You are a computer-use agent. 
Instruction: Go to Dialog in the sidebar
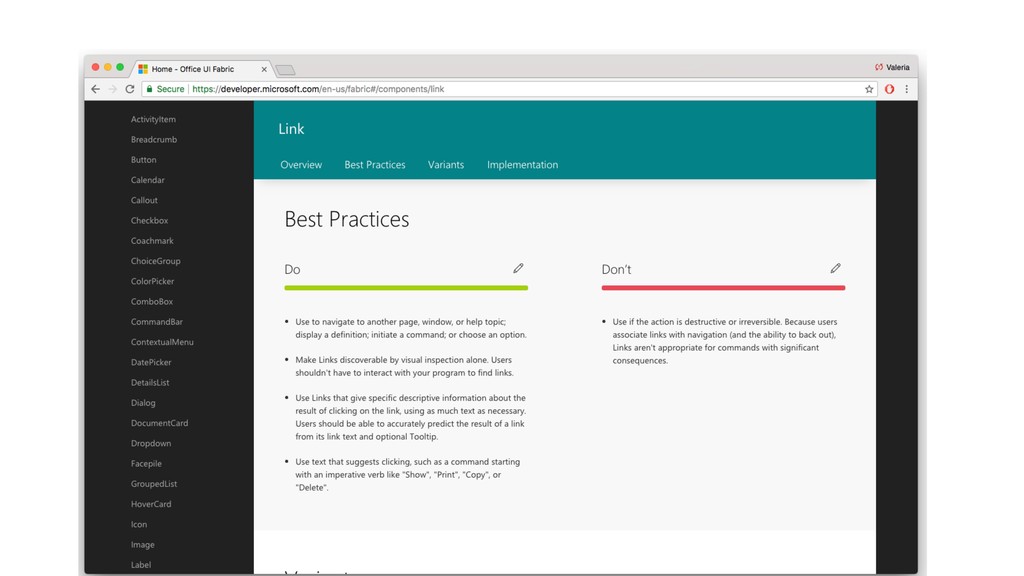[x=143, y=403]
